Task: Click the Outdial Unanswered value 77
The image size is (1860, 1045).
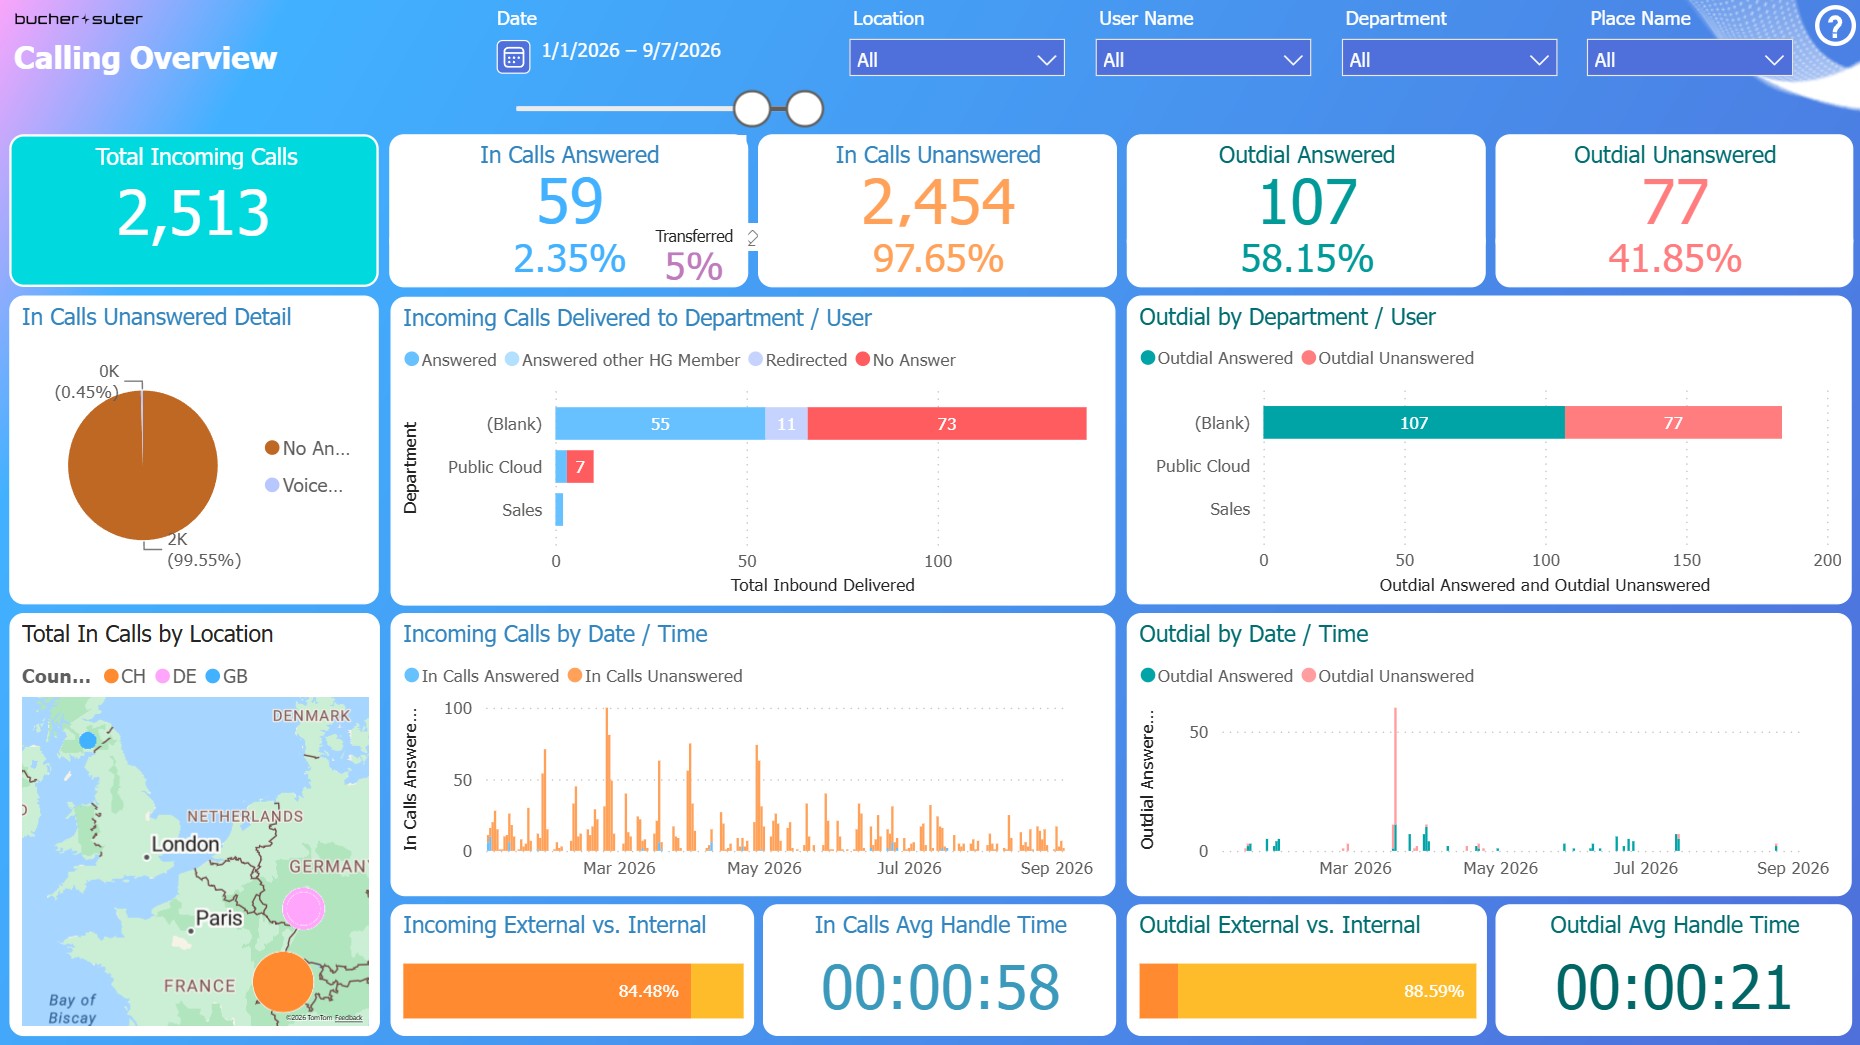Action: [1675, 201]
